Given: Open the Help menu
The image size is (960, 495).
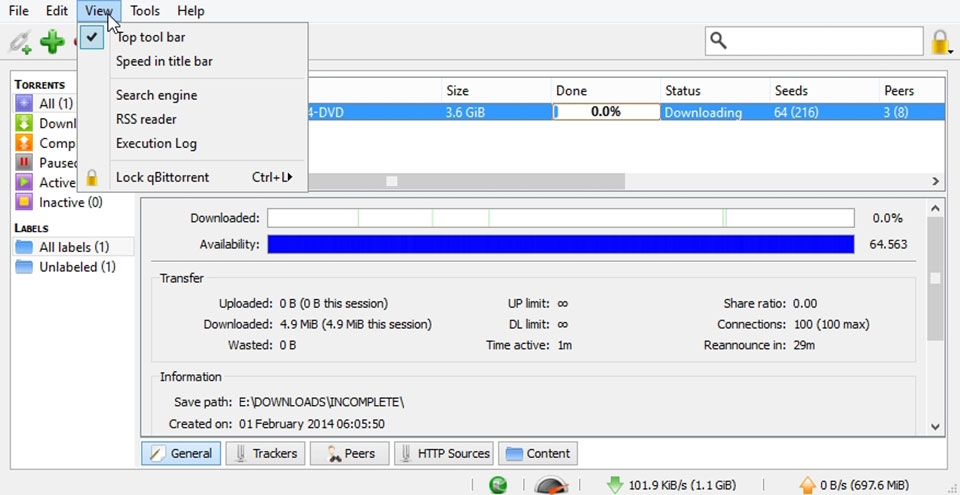Looking at the screenshot, I should tap(190, 11).
